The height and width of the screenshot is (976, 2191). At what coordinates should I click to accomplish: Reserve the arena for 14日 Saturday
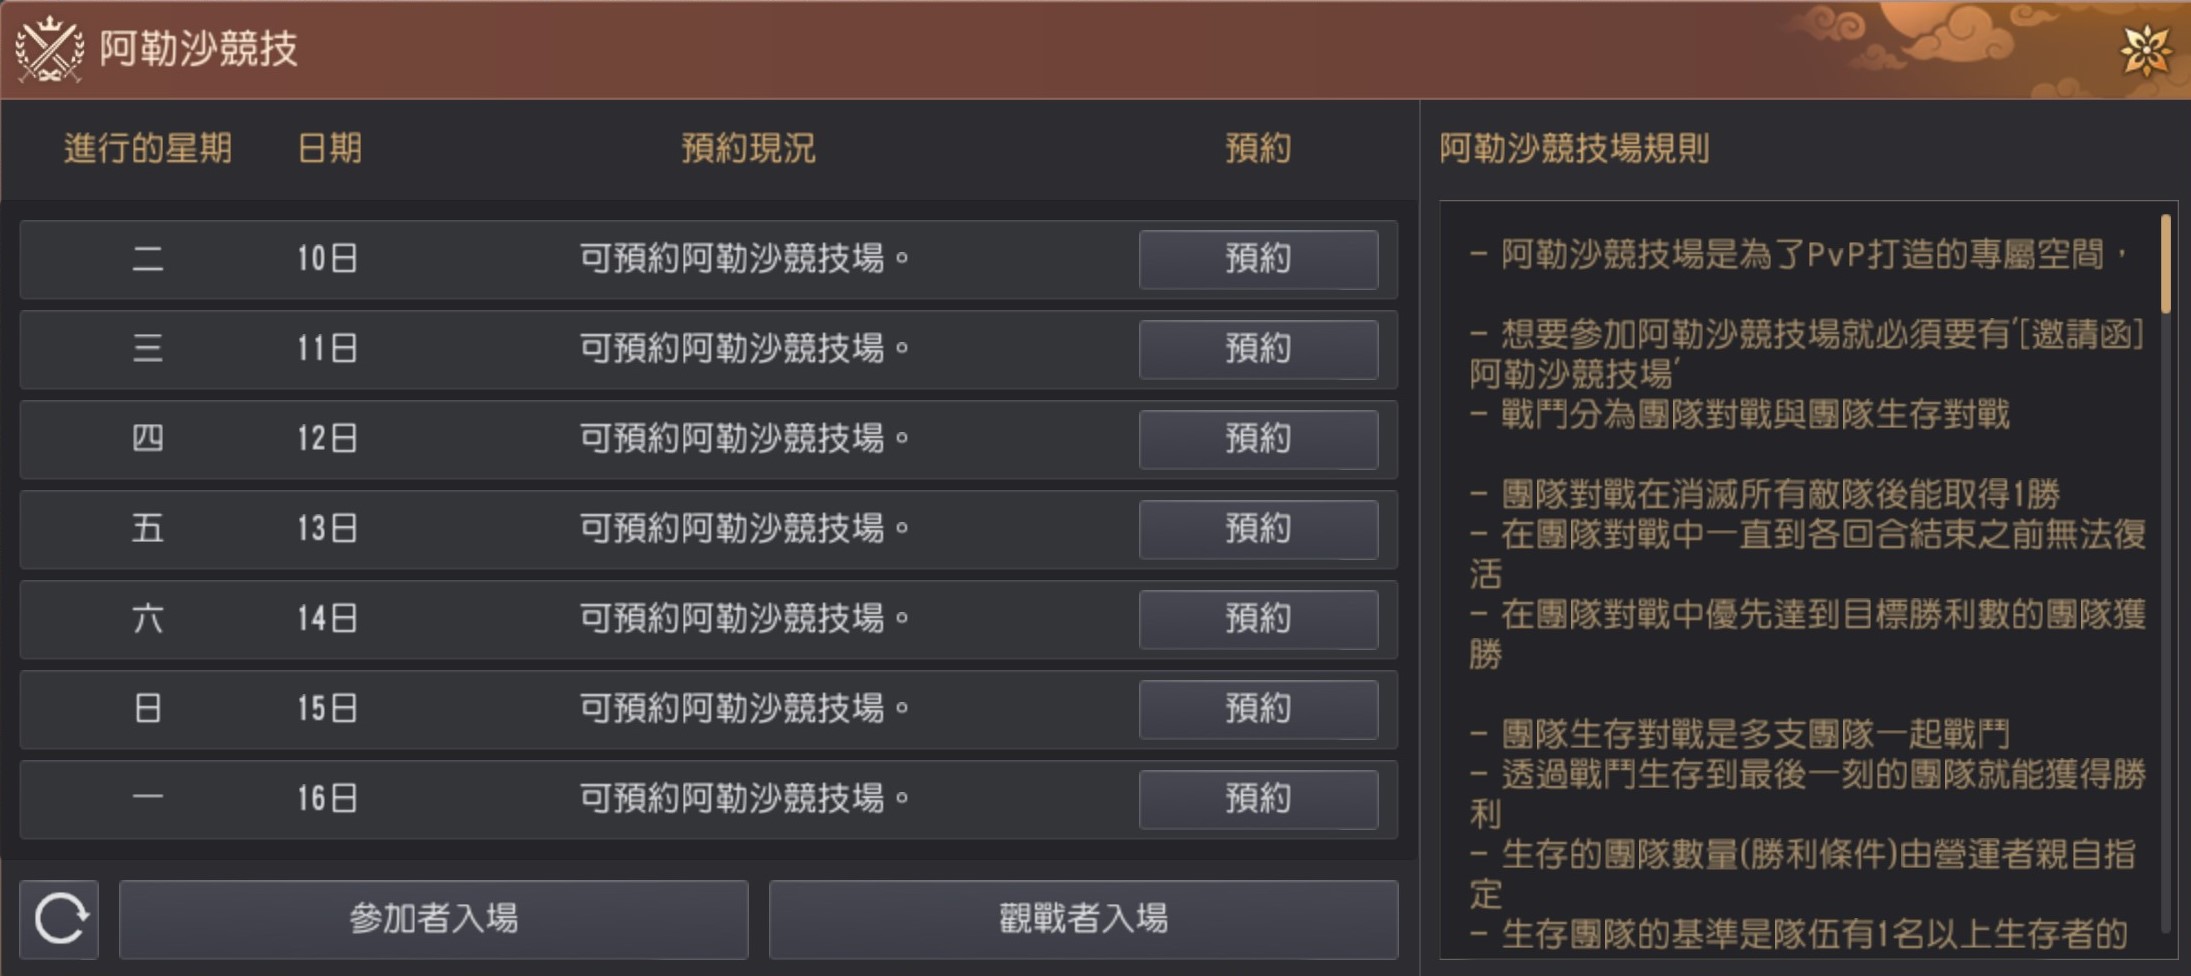click(1258, 619)
